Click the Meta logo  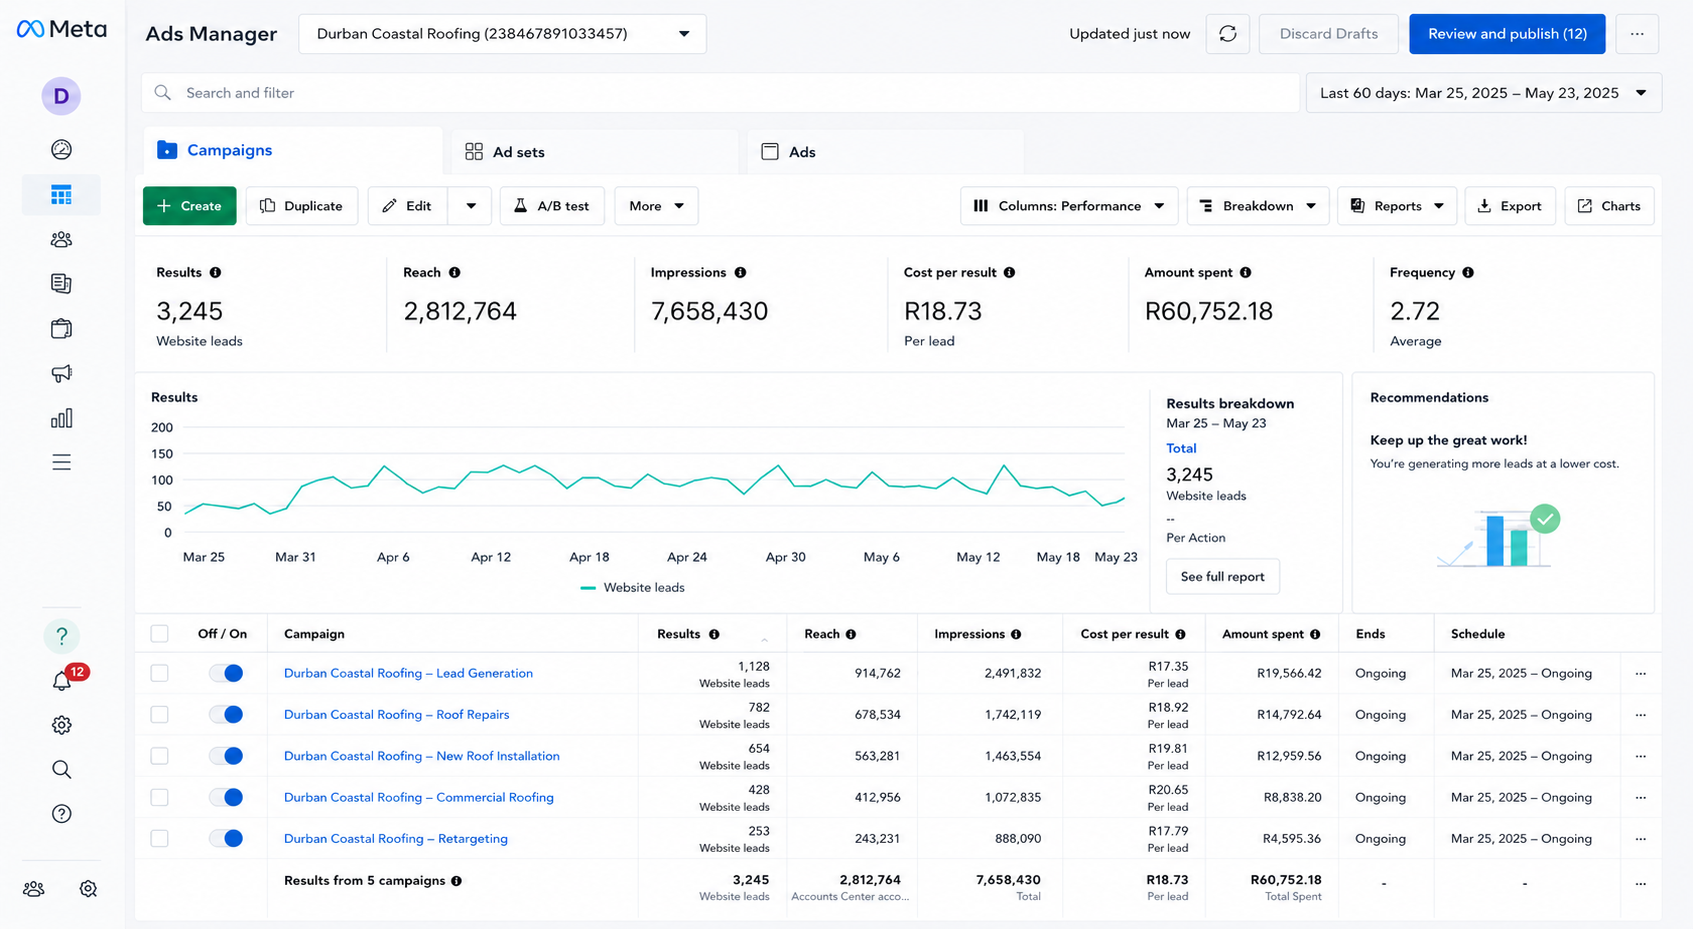[61, 29]
